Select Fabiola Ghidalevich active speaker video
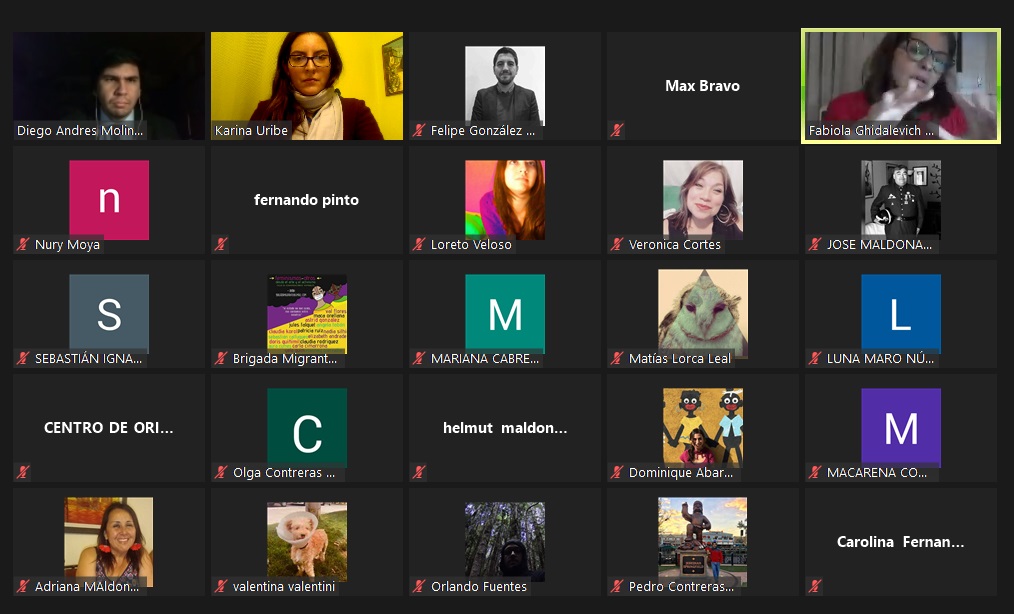The width and height of the screenshot is (1014, 614). tap(901, 86)
